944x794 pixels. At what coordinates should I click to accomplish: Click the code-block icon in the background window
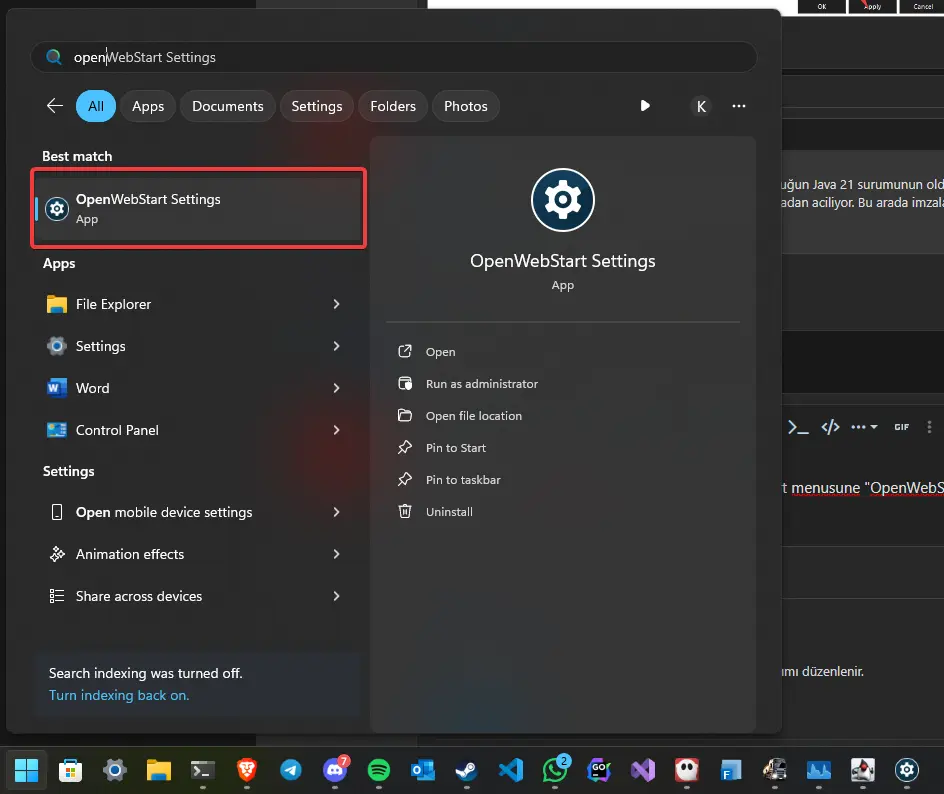coord(830,427)
